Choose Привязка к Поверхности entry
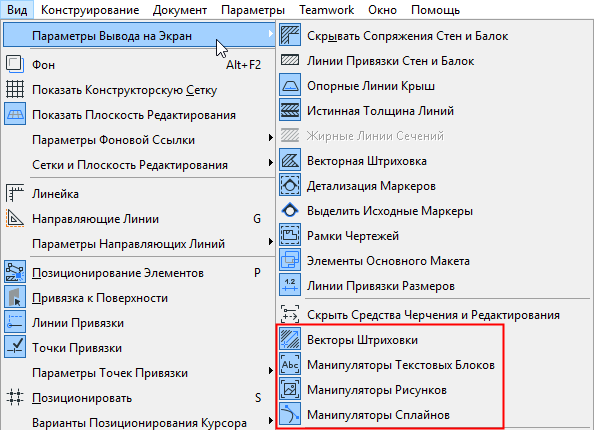 139,297
